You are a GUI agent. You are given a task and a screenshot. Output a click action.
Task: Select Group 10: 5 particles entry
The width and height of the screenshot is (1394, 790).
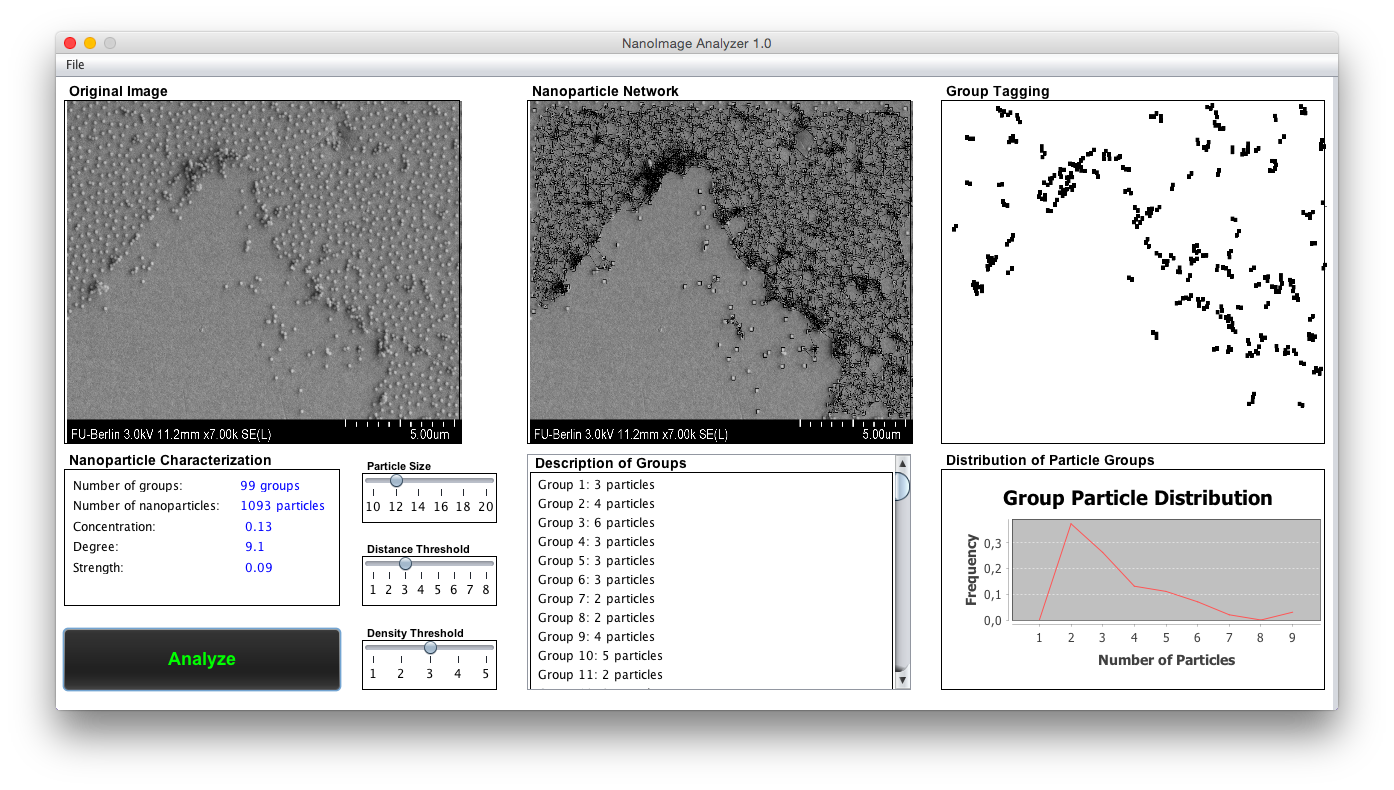pos(600,656)
